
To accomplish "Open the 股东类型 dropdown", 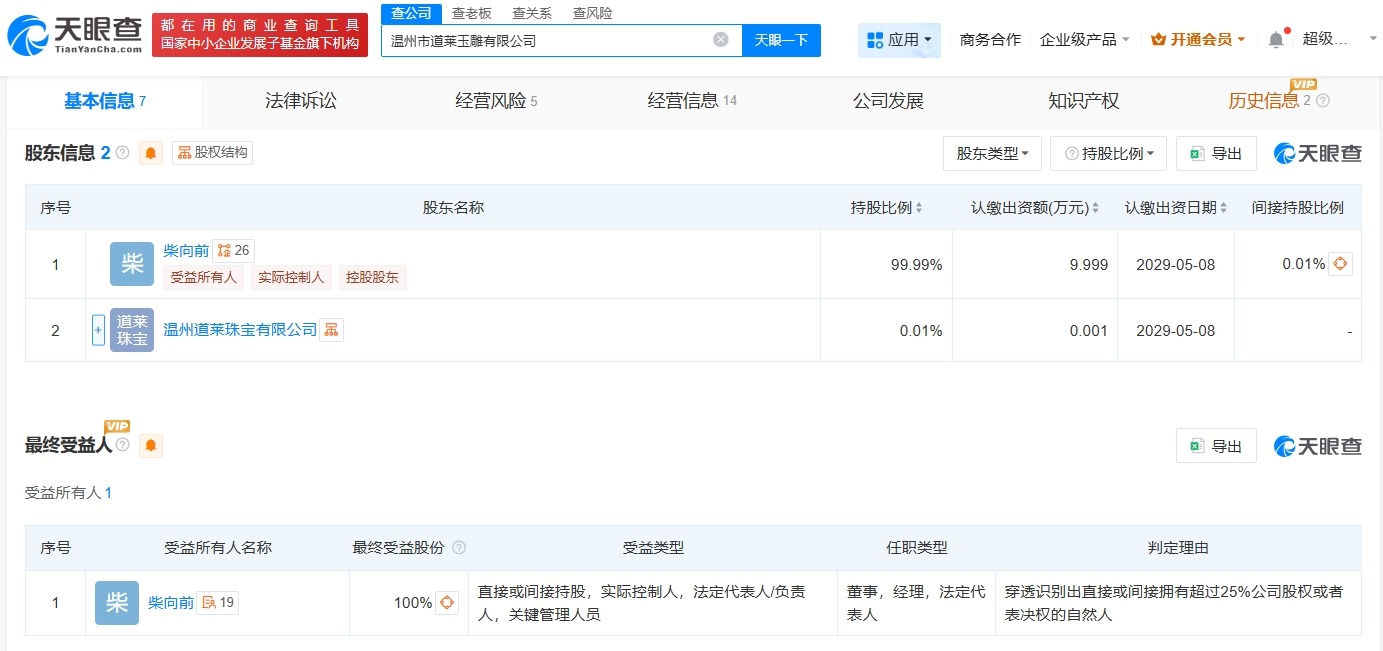I will (x=992, y=153).
